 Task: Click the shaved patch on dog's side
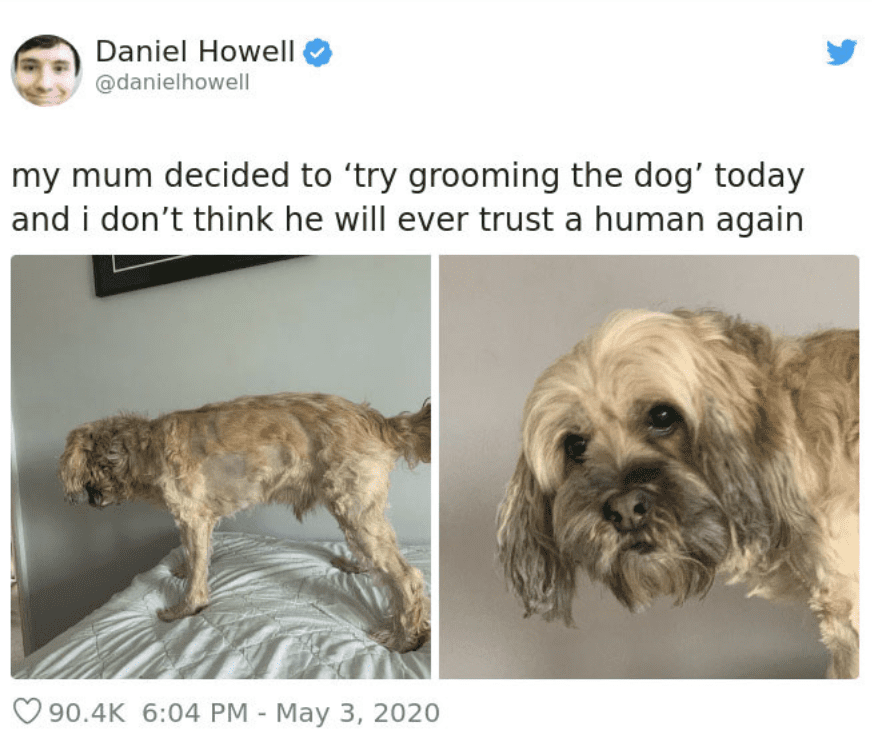(229, 473)
